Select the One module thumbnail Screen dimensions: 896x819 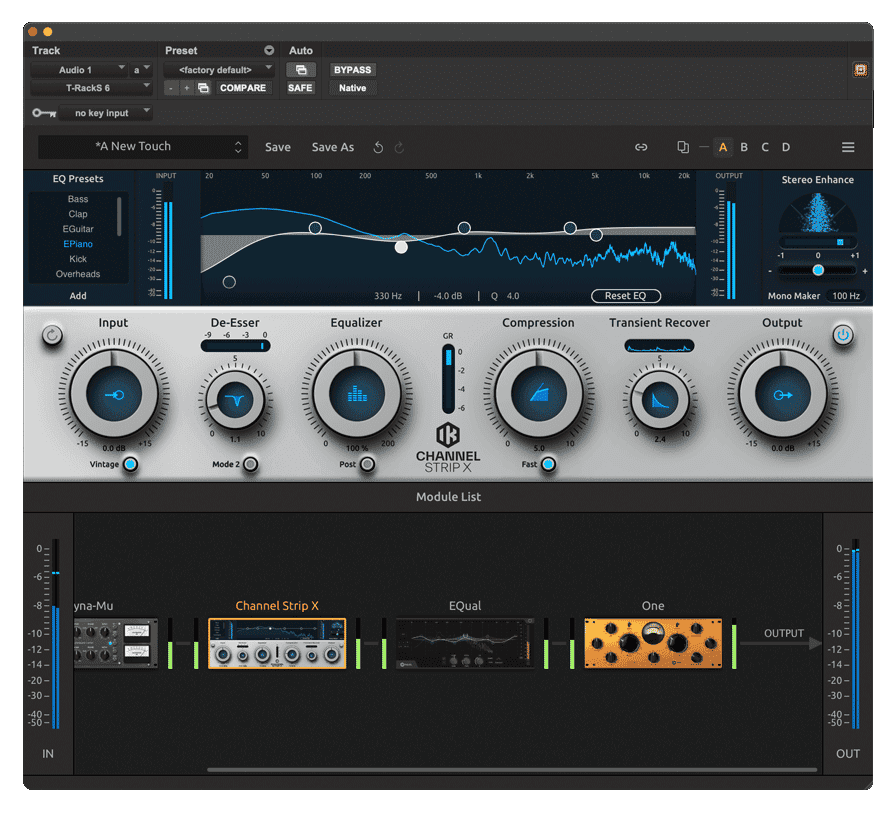pos(653,642)
